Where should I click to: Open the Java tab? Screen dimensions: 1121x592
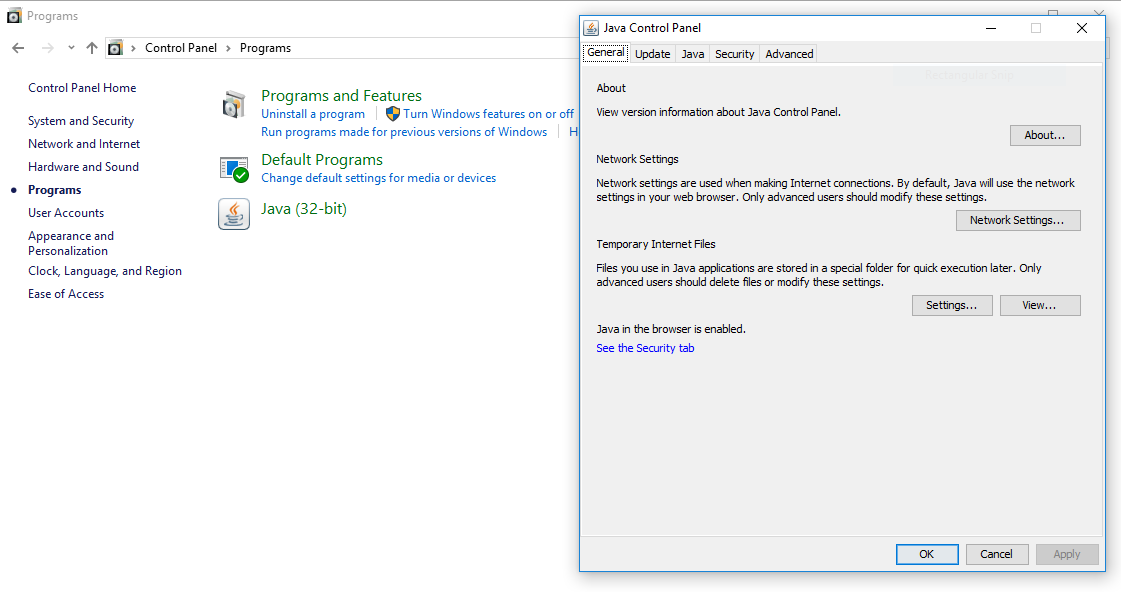tap(693, 54)
